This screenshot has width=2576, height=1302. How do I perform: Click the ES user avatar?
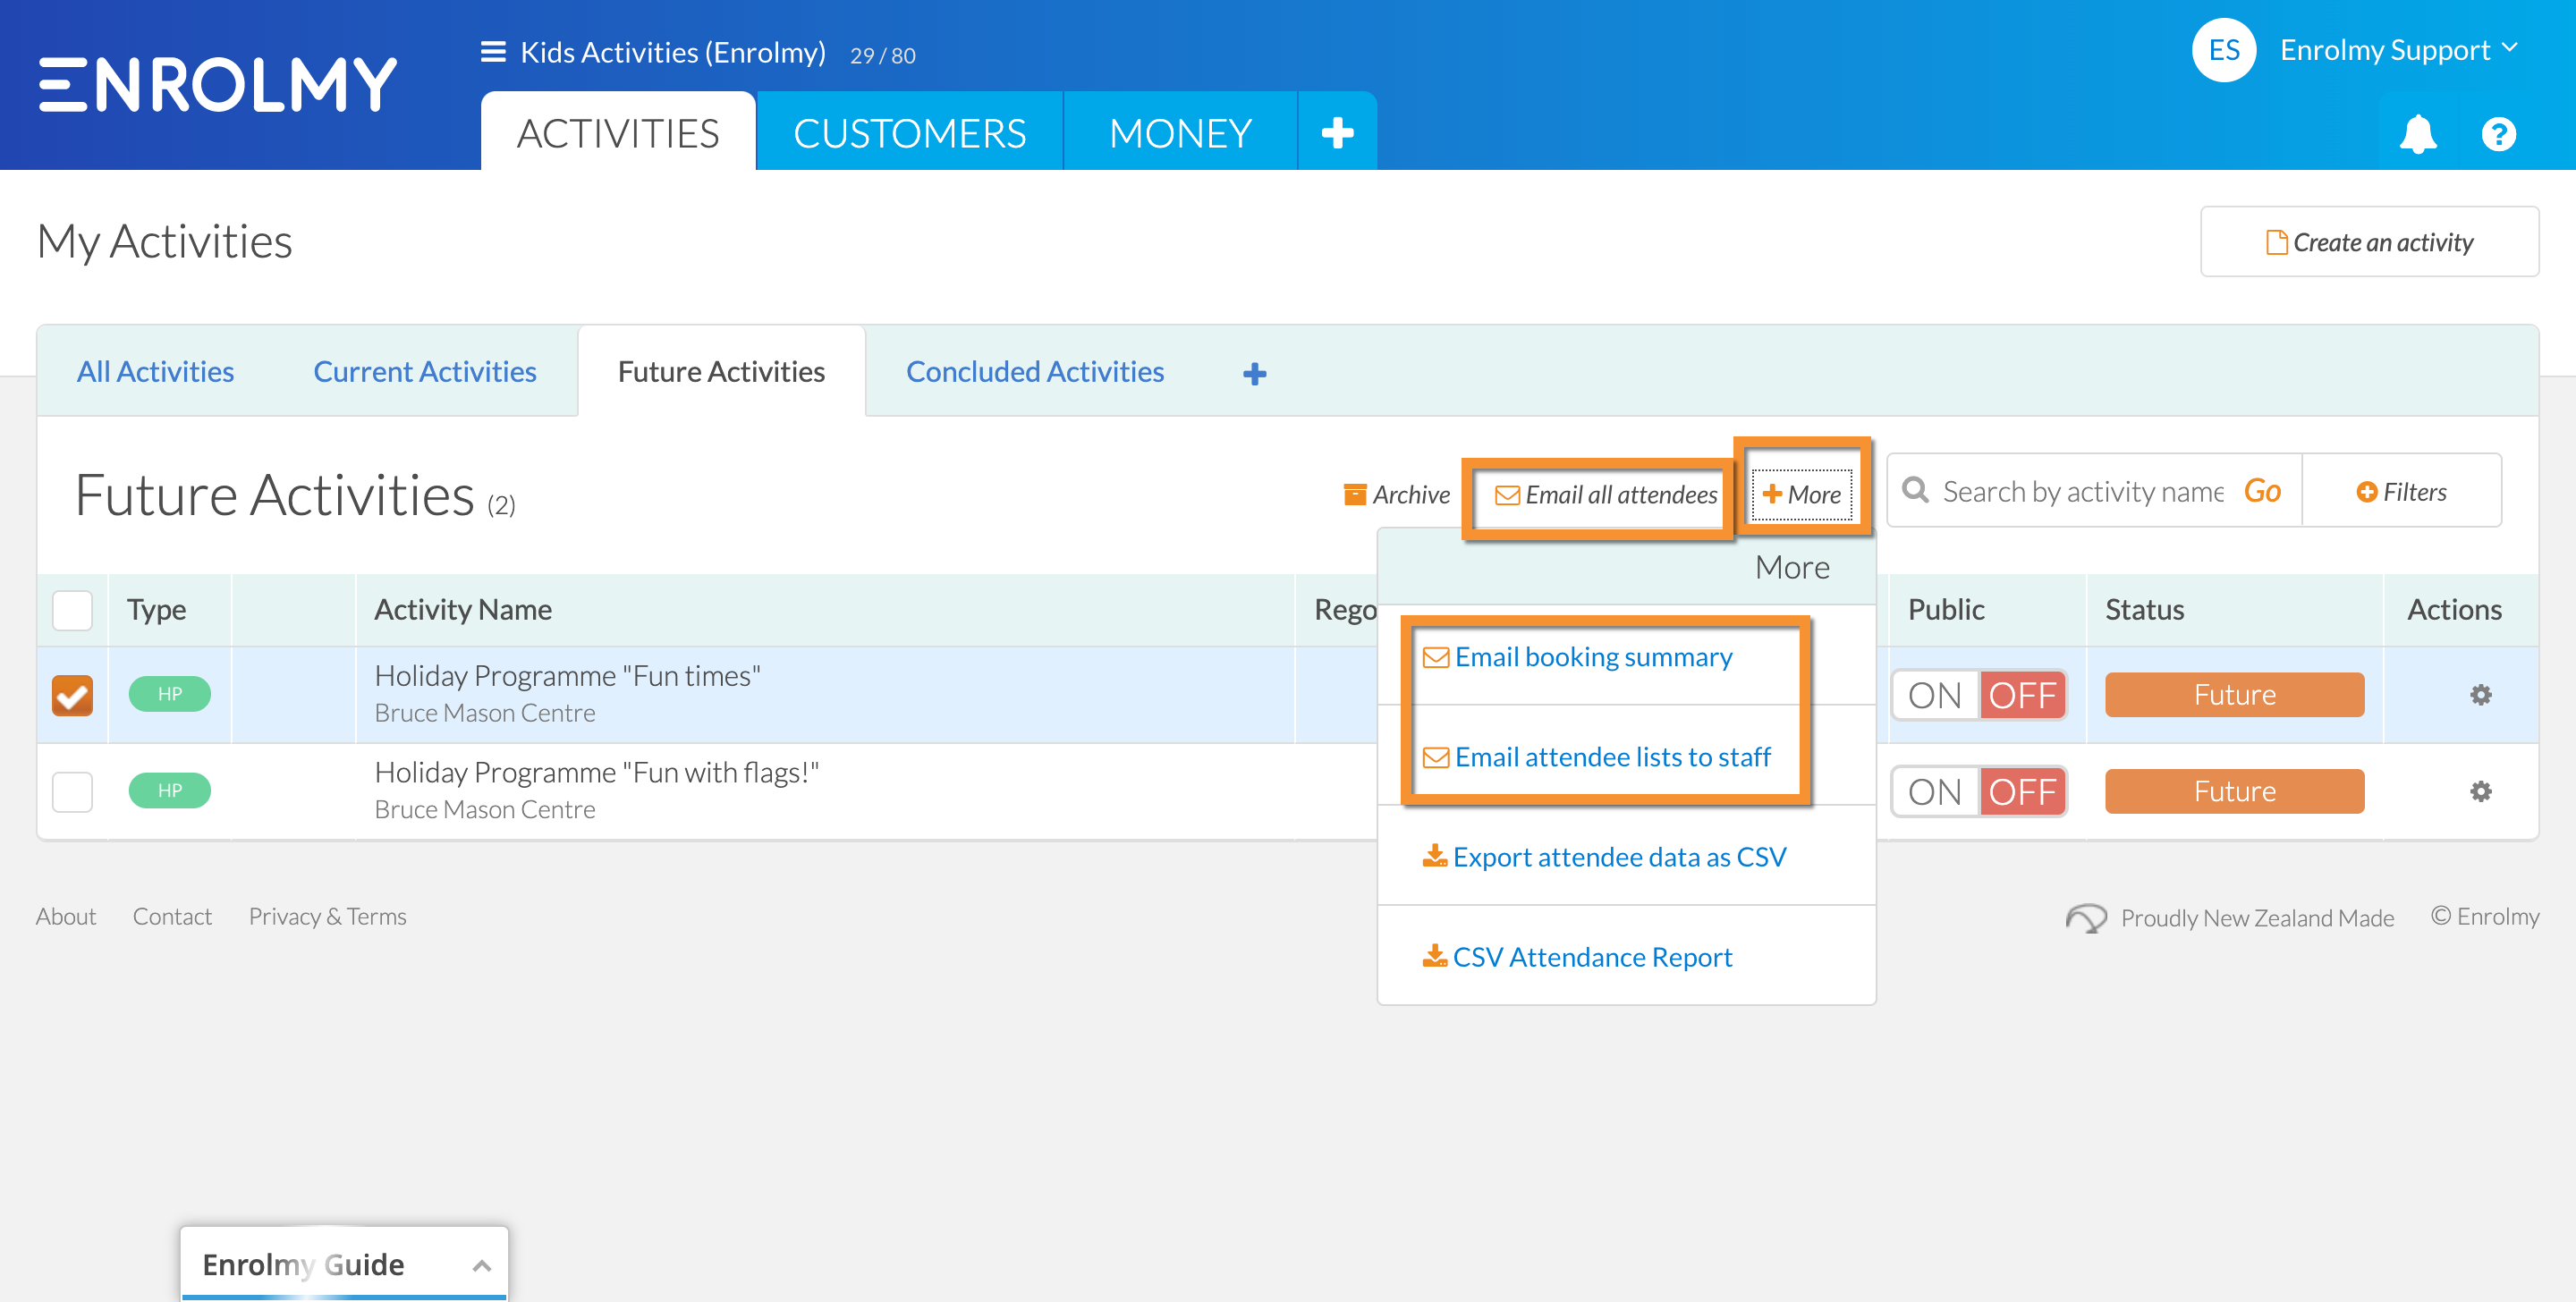pyautogui.click(x=2223, y=50)
